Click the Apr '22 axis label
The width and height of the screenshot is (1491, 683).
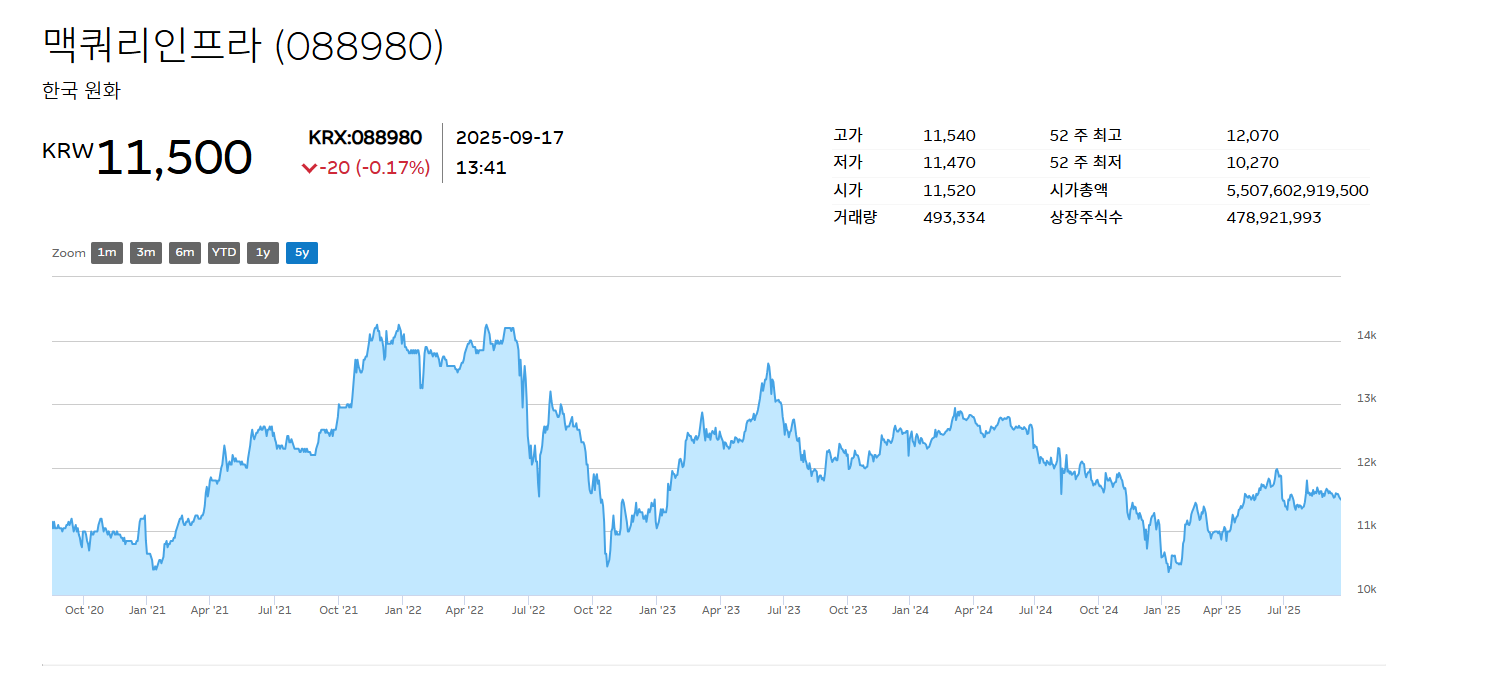pos(465,609)
